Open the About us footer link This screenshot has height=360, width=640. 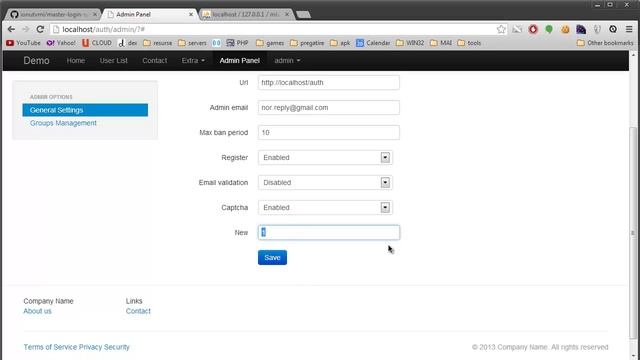37,311
